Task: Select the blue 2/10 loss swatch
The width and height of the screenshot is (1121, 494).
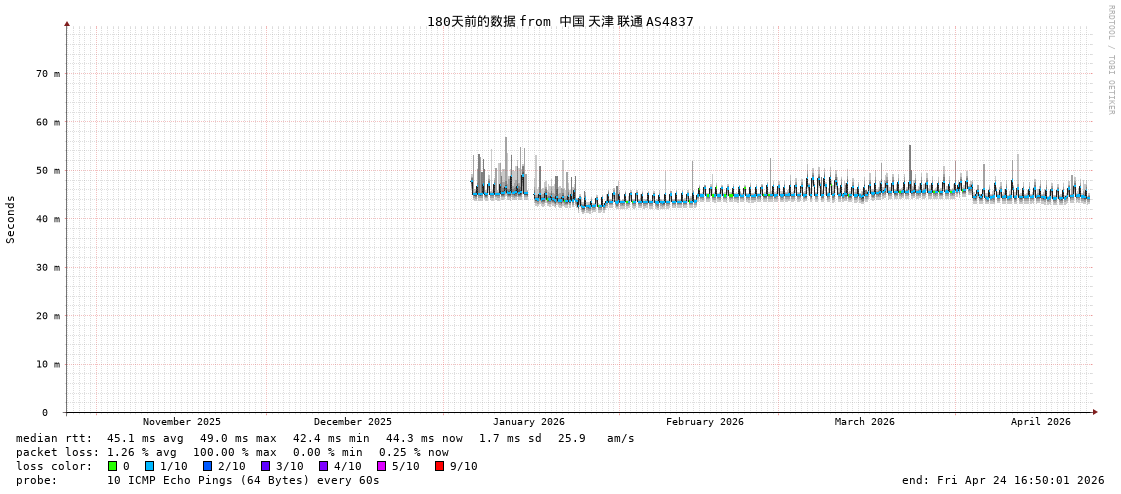Action: (x=208, y=466)
